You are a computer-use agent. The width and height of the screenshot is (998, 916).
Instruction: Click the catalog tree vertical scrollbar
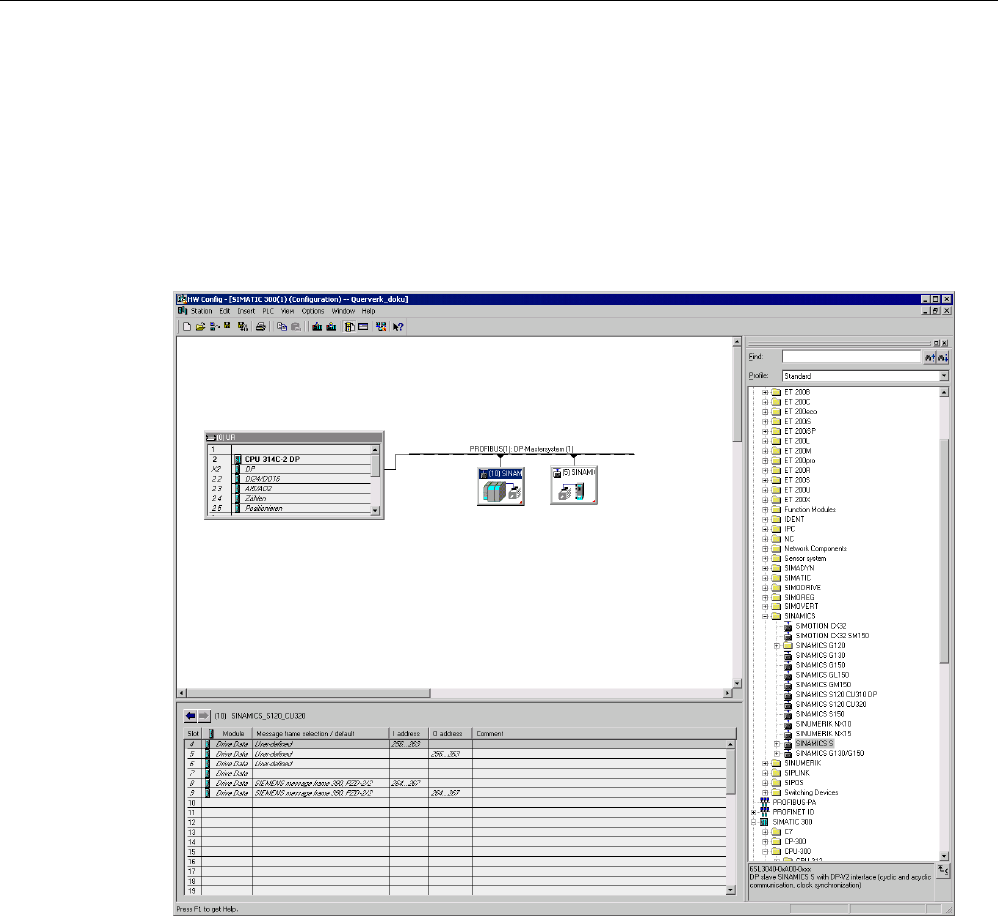944,624
